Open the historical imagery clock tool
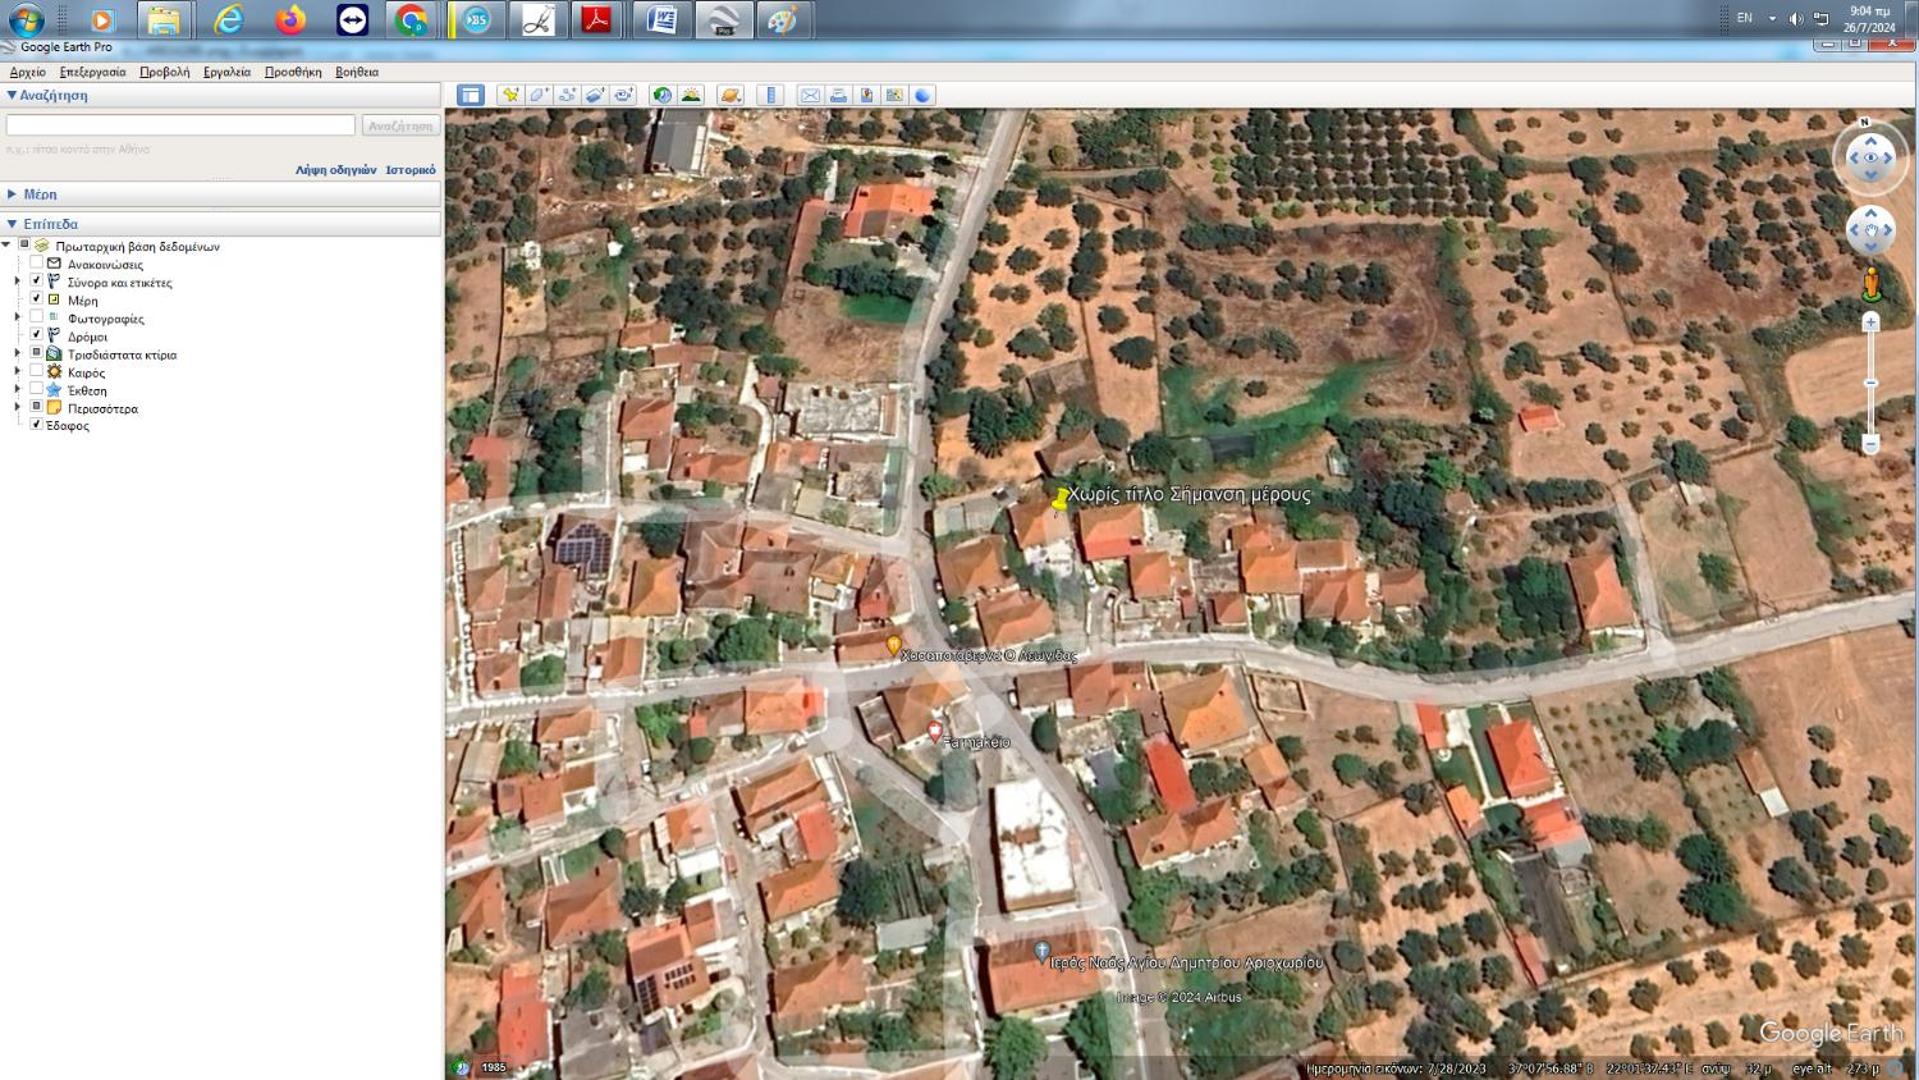This screenshot has height=1080, width=1919. (662, 95)
